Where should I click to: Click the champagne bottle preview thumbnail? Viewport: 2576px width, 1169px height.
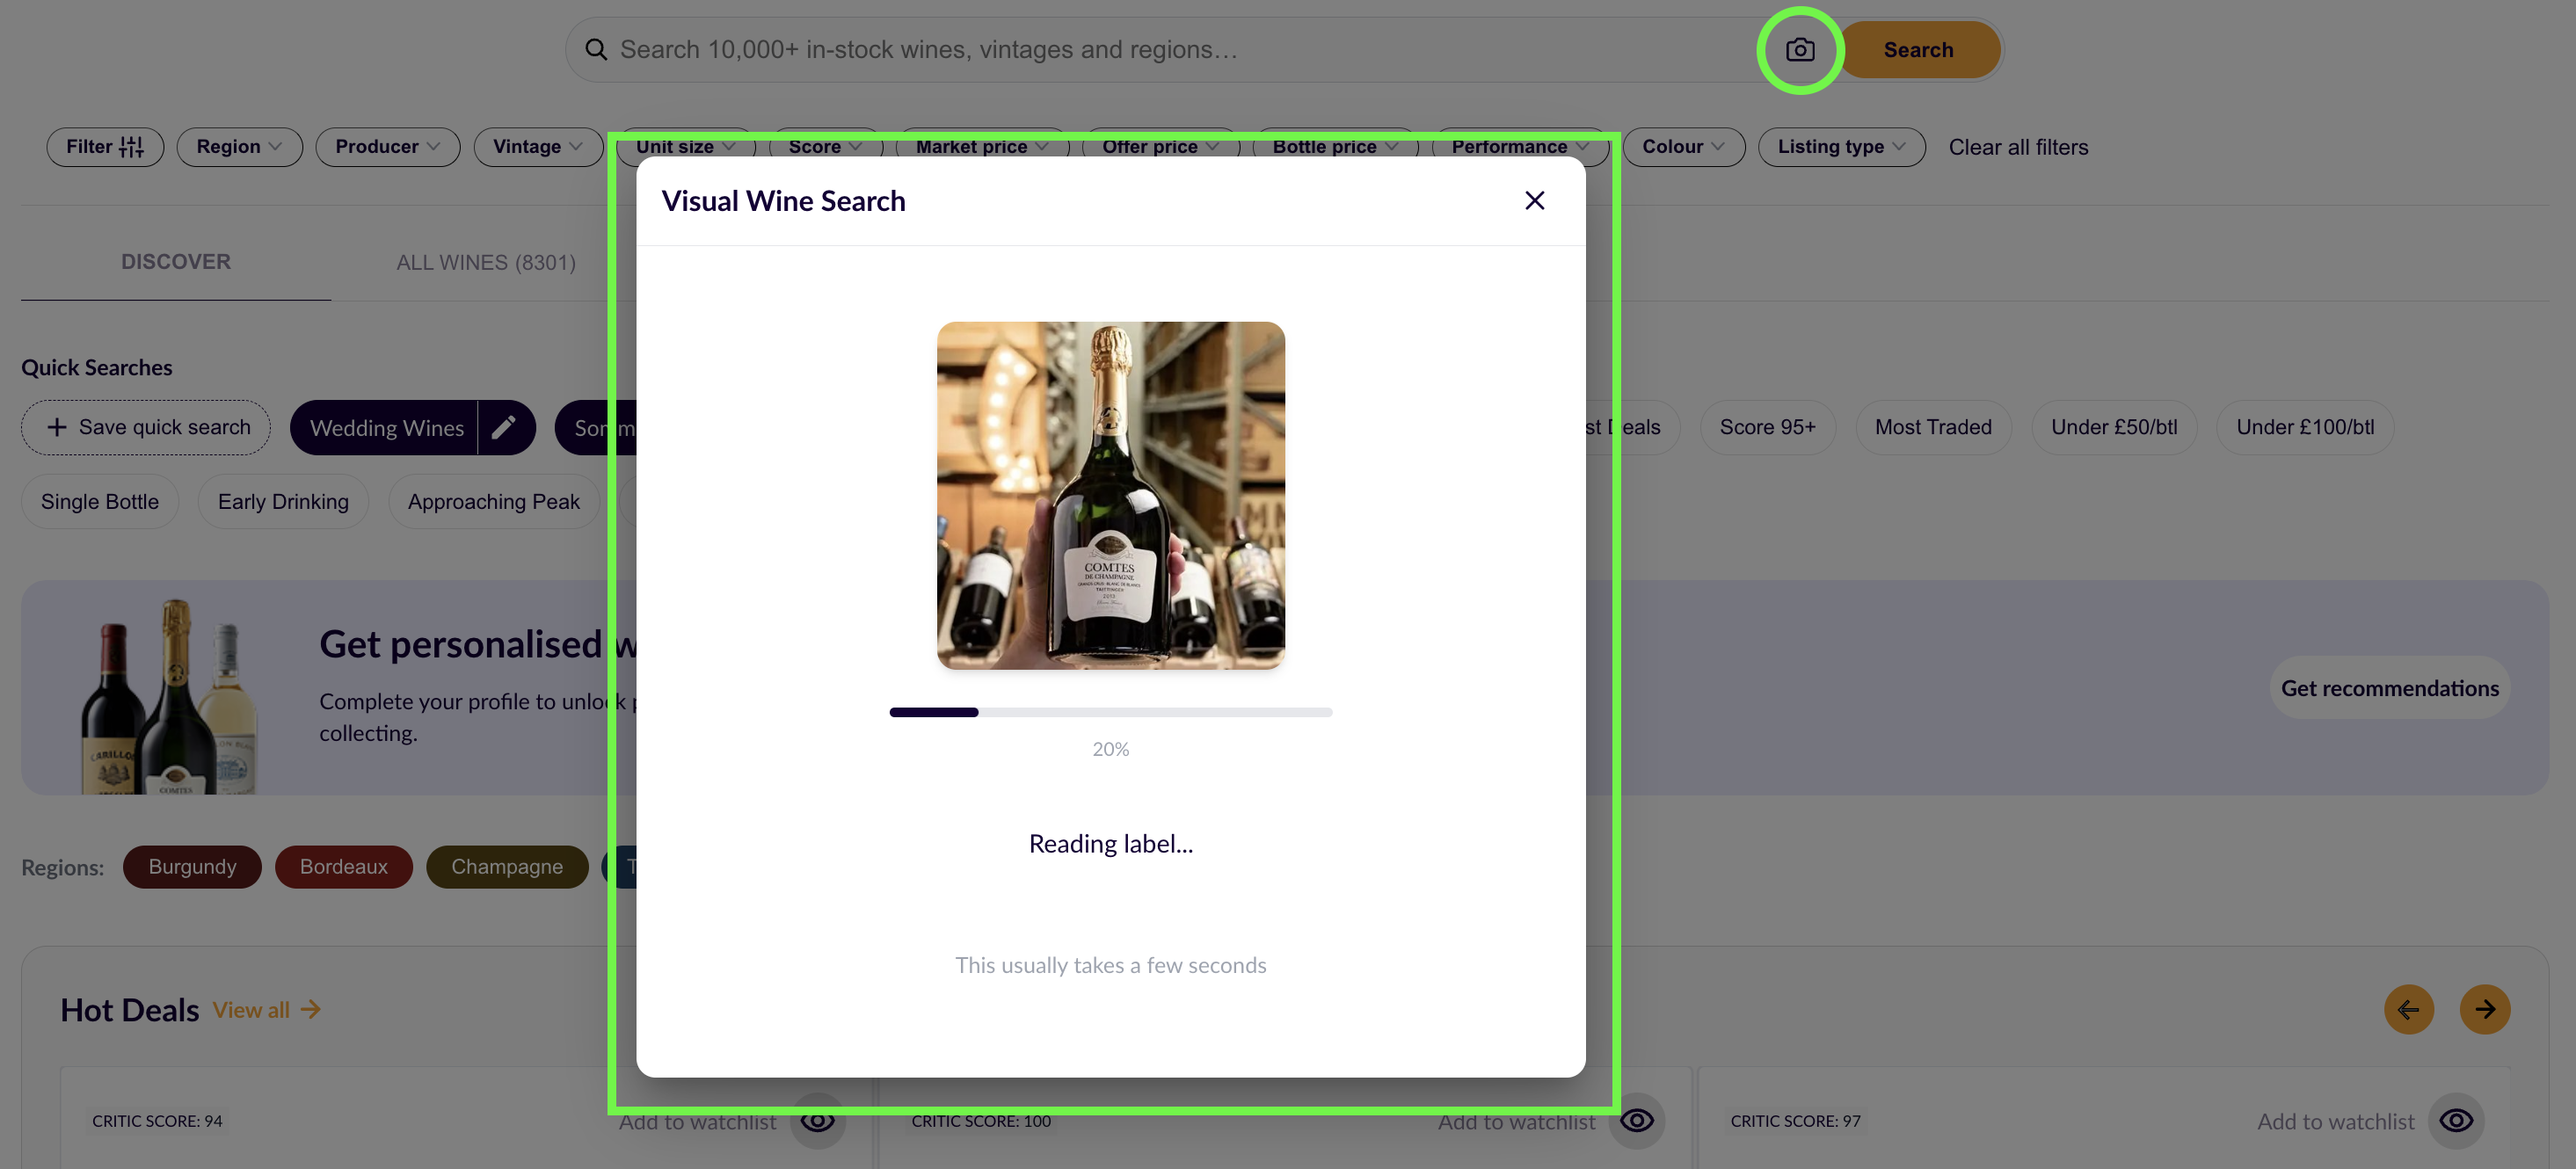tap(1110, 495)
